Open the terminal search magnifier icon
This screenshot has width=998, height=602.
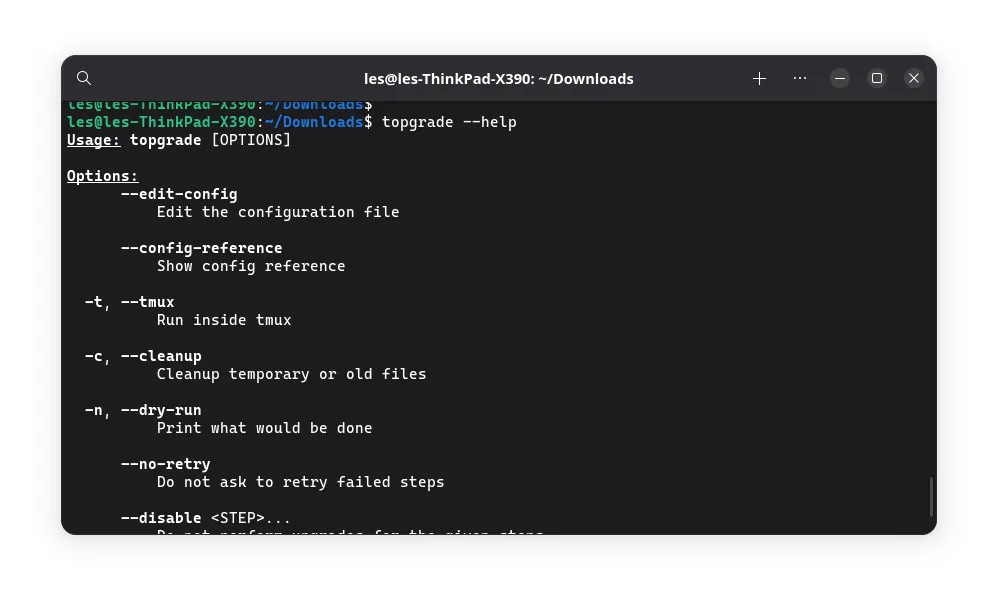84,78
